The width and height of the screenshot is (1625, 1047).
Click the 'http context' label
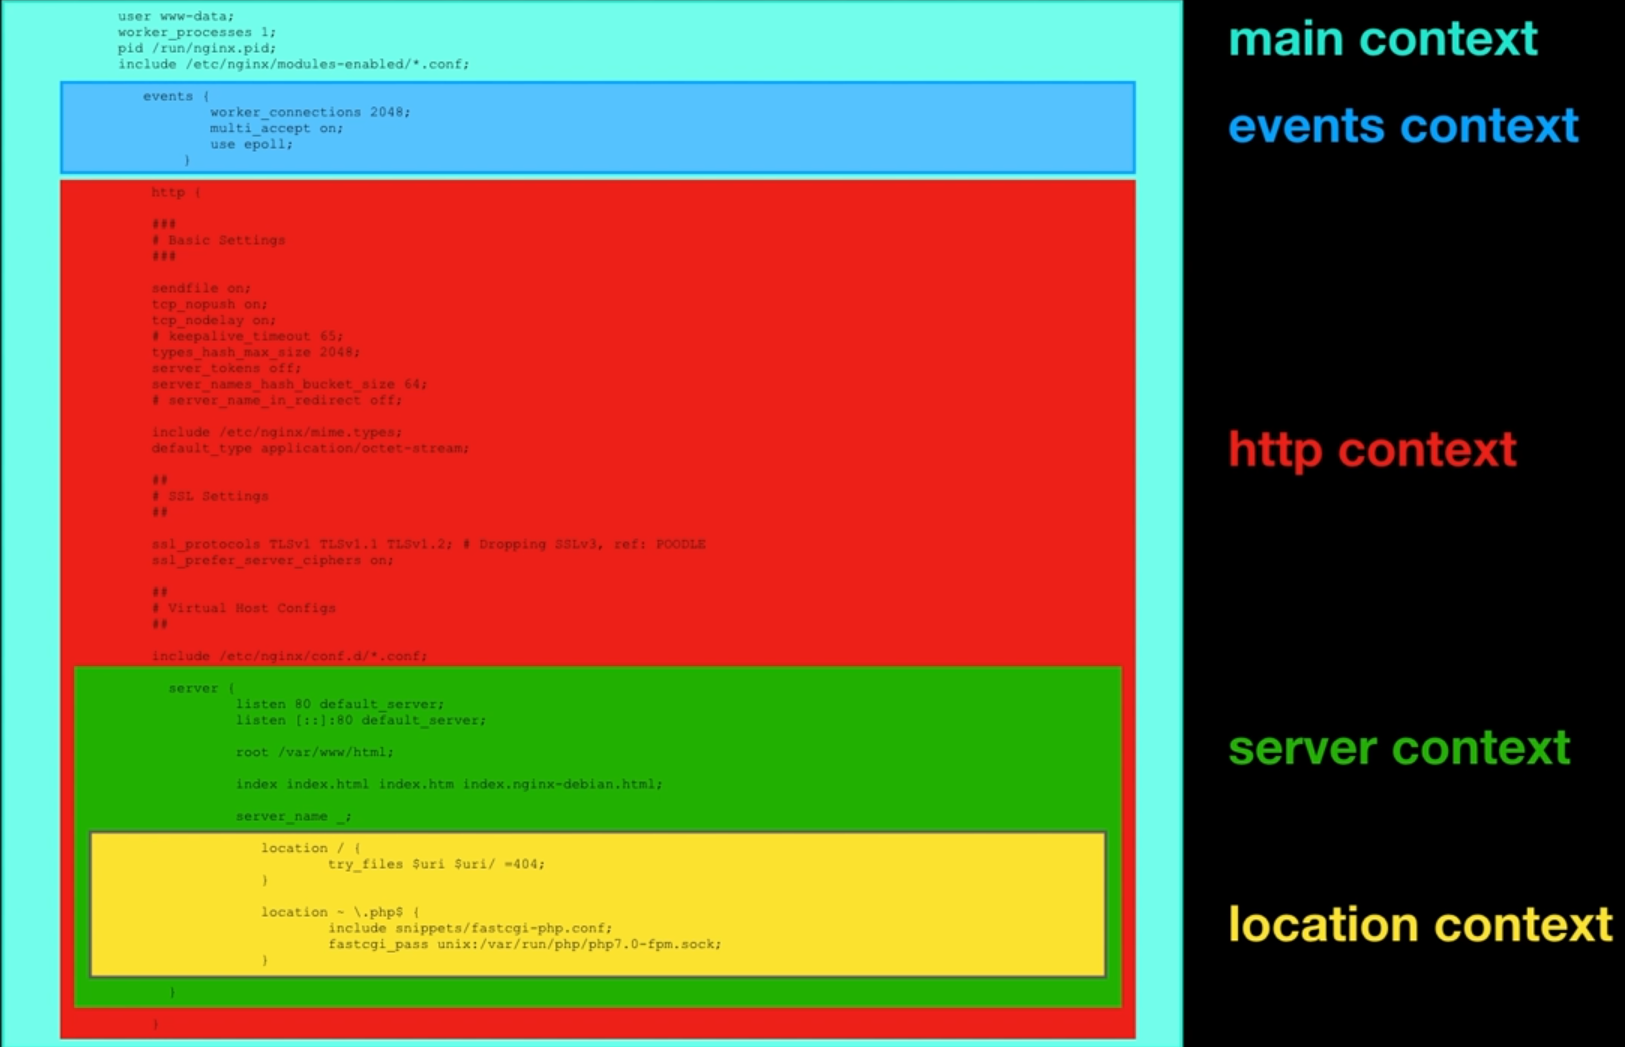pos(1372,449)
